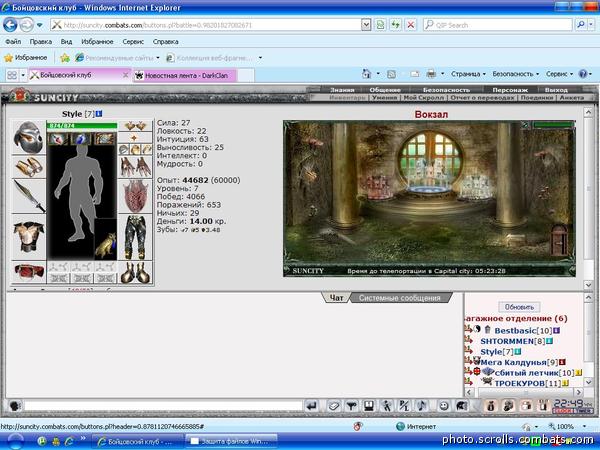The image size is (600, 450).
Task: Open quick tabs list dropdown
Action: [x=23, y=75]
